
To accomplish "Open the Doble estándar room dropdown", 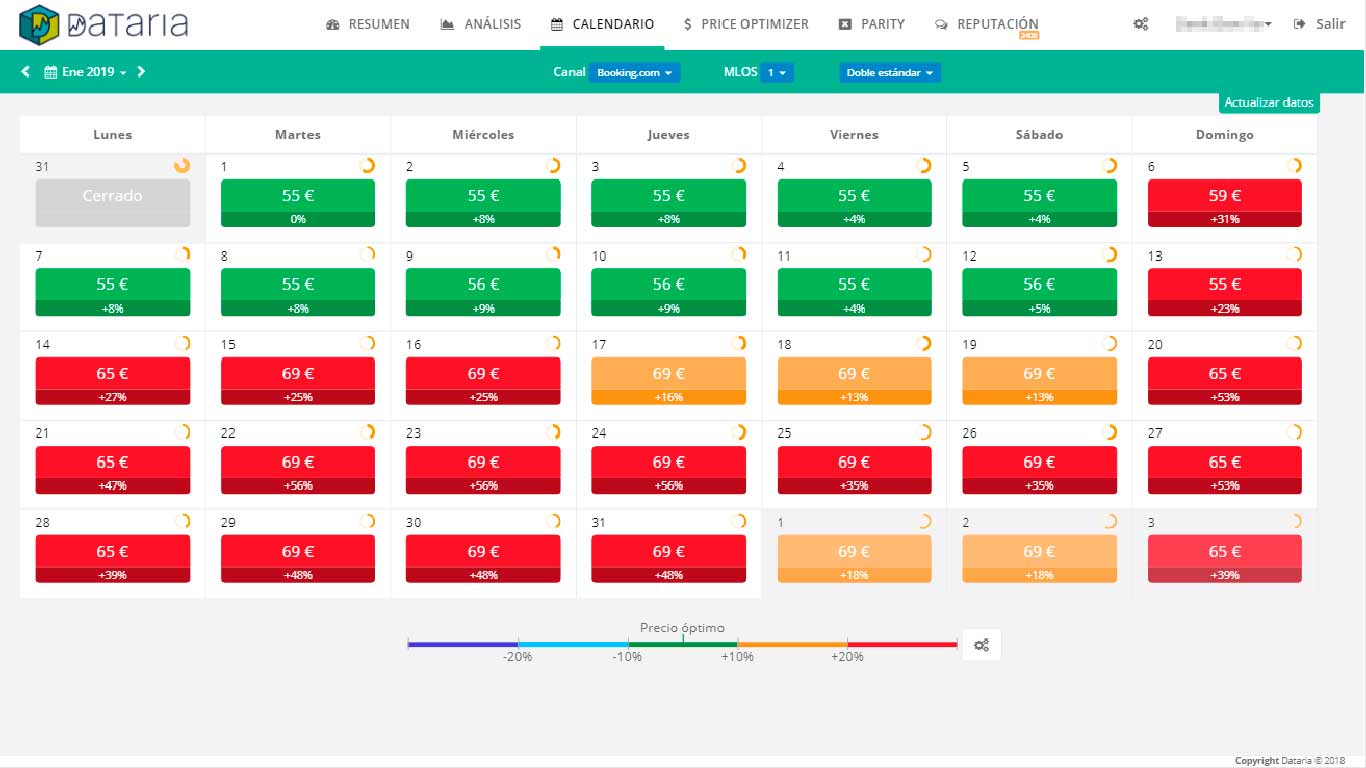I will click(889, 72).
